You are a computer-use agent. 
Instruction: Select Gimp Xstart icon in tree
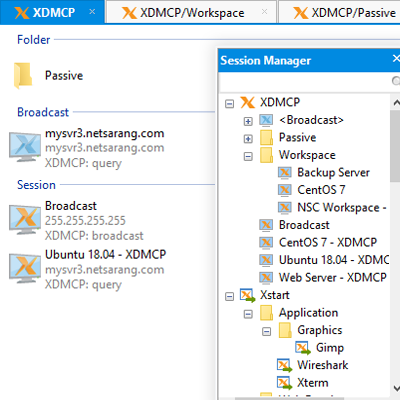pyautogui.click(x=303, y=348)
